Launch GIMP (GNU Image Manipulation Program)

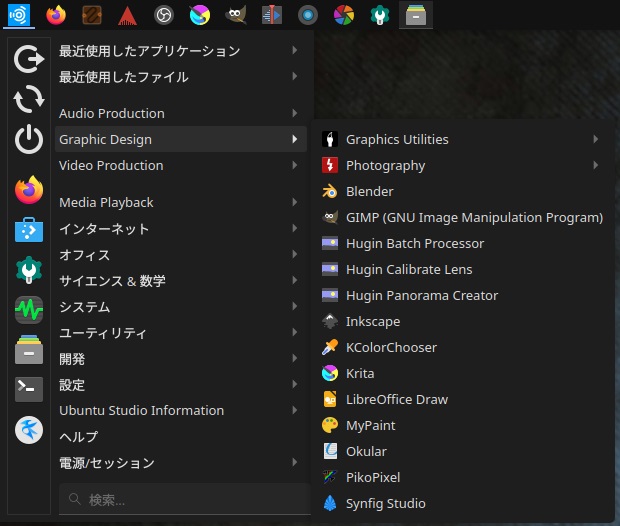(463, 218)
